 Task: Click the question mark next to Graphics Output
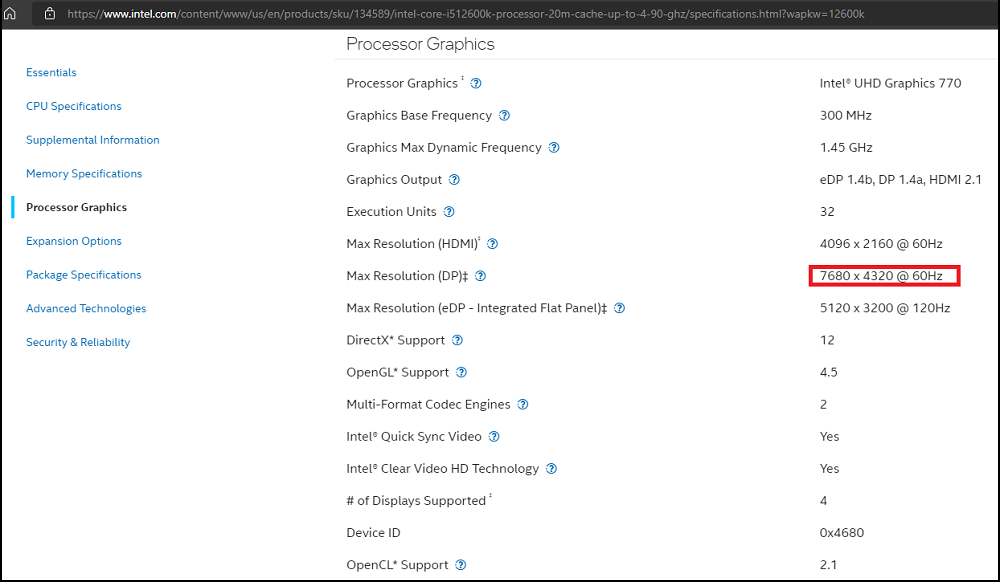pos(454,179)
